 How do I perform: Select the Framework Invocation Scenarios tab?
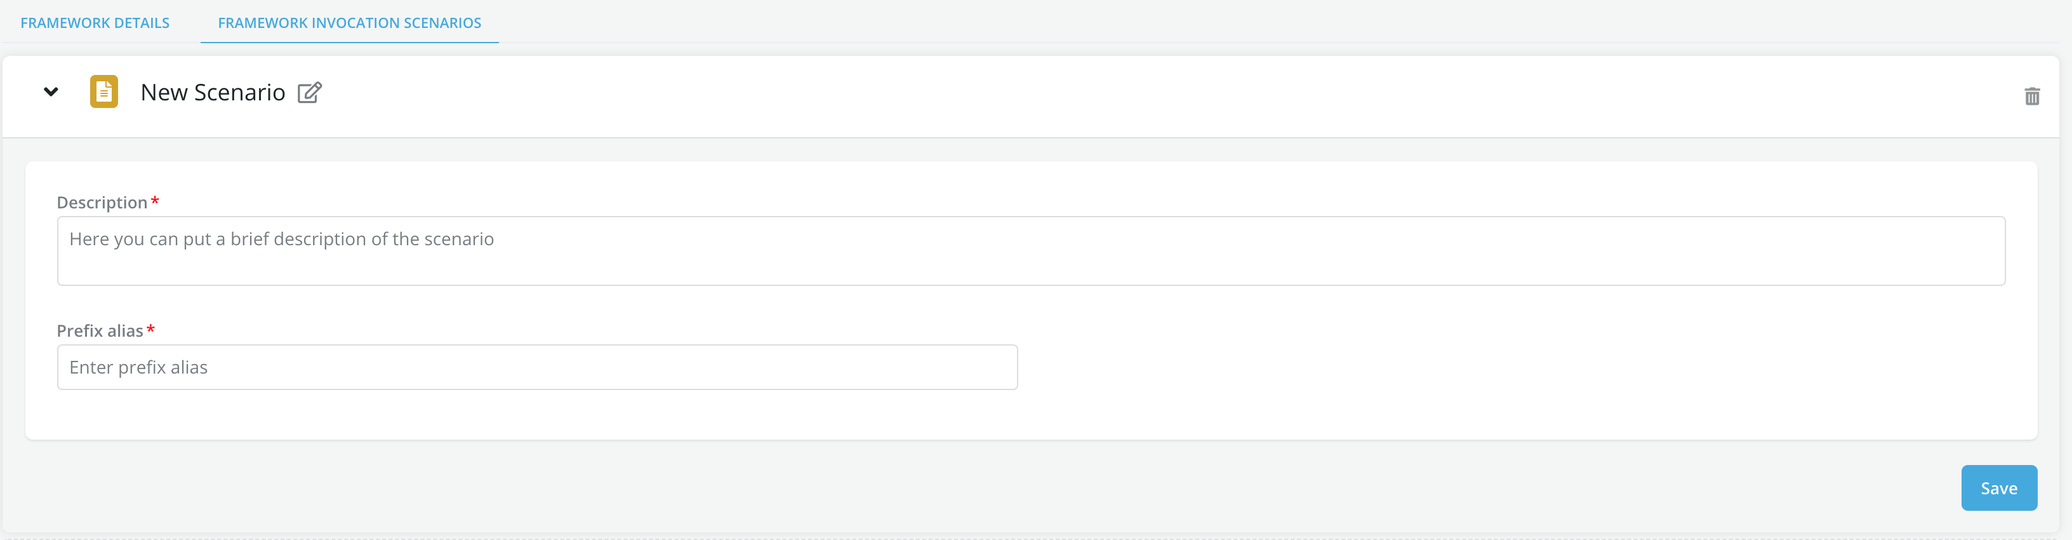pos(349,22)
